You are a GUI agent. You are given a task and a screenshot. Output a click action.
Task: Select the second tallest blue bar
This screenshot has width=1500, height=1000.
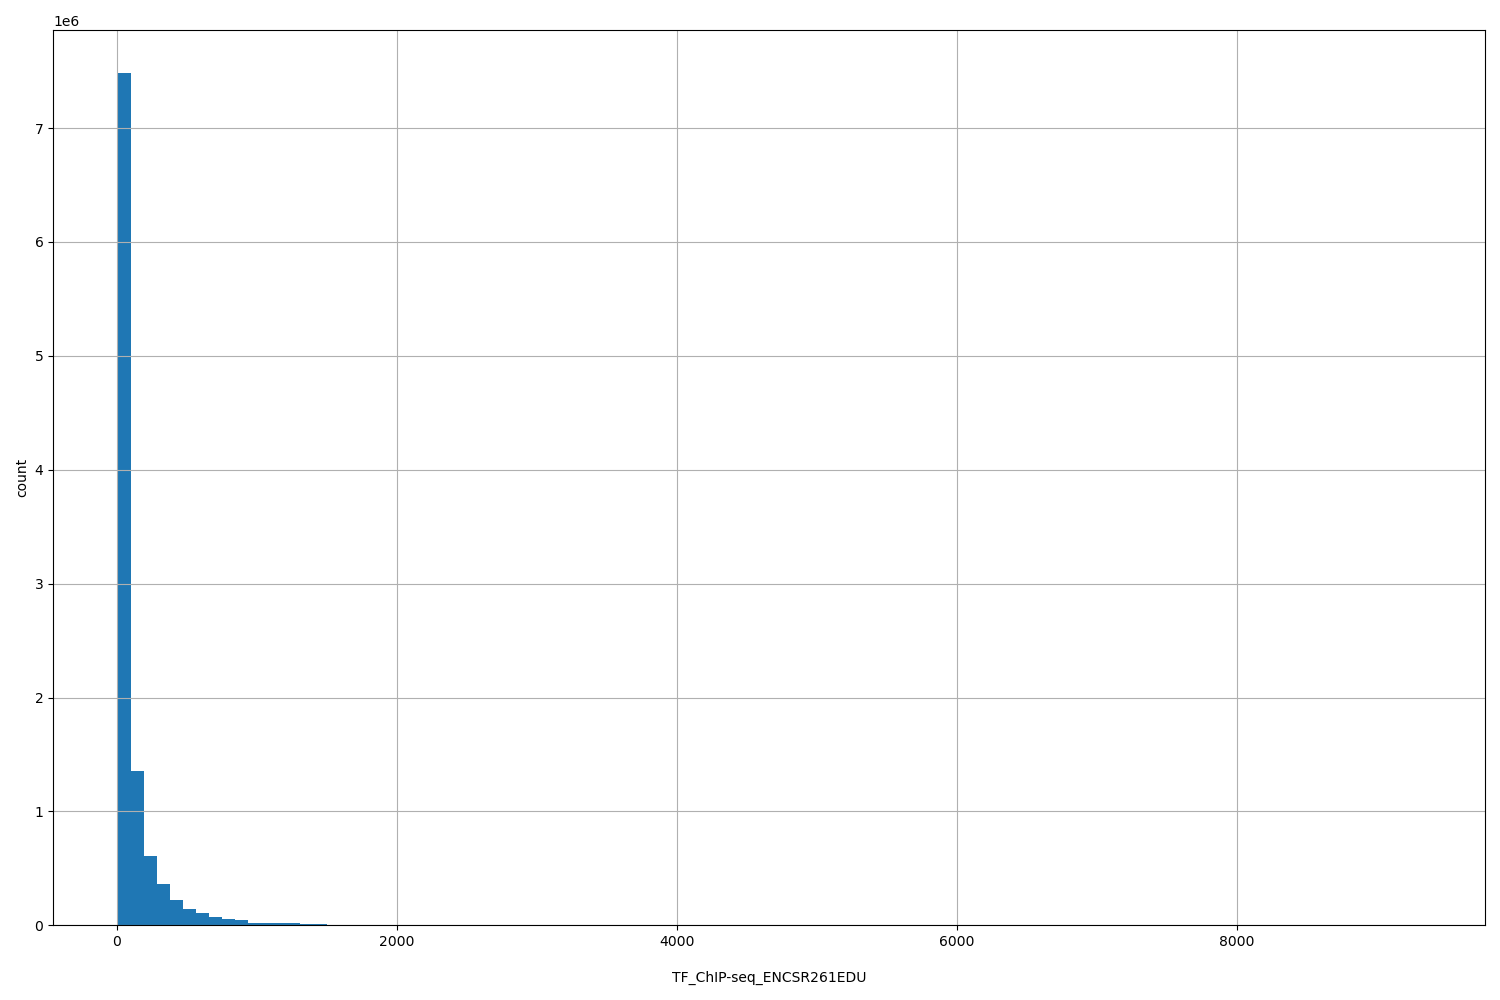point(136,850)
